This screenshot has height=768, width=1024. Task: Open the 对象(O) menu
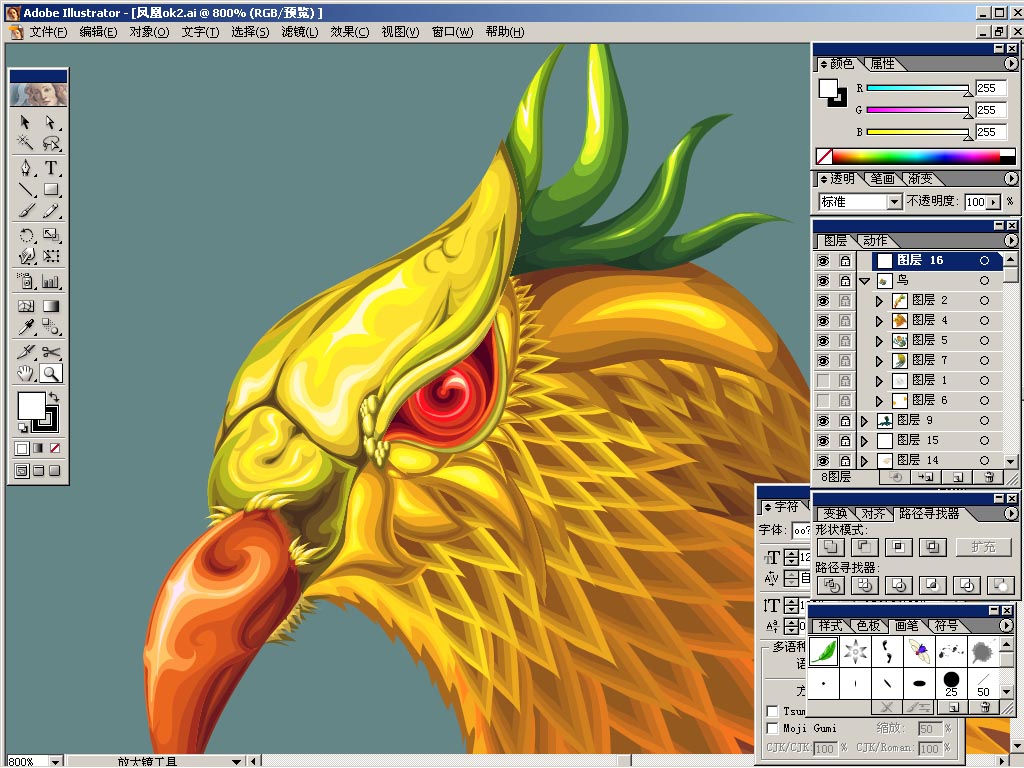(x=149, y=32)
